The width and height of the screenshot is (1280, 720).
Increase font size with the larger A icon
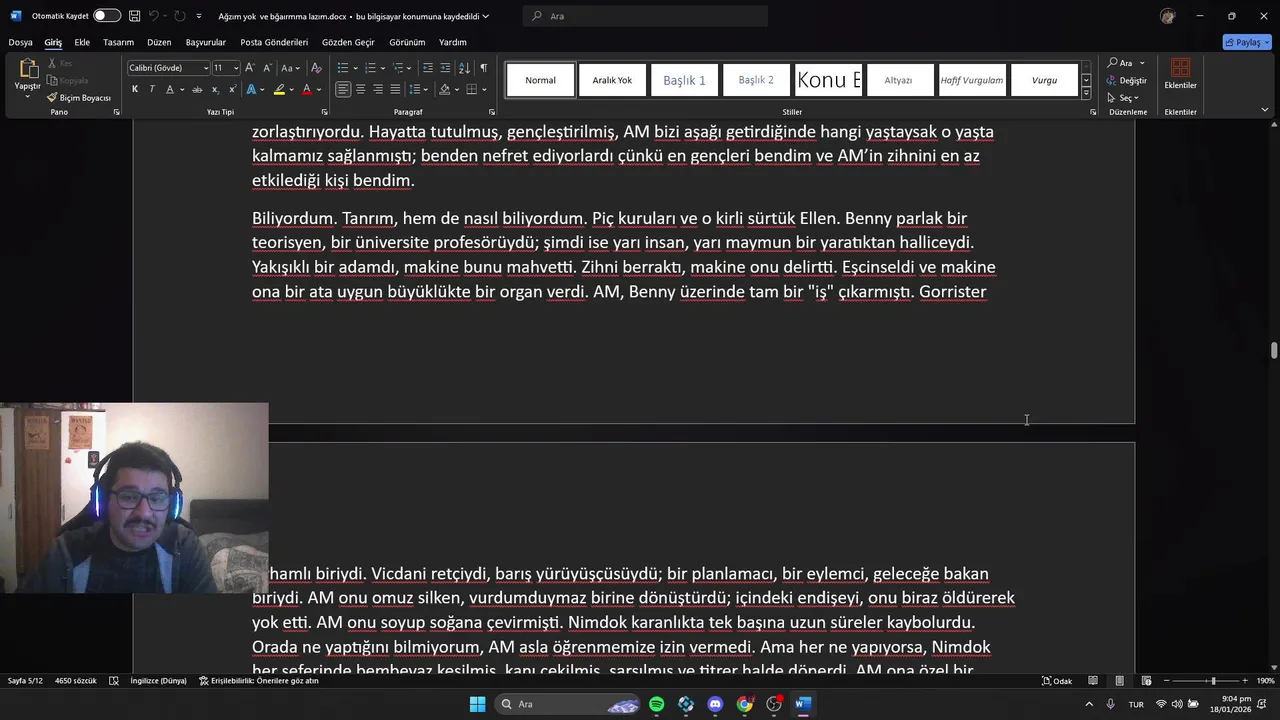click(250, 68)
